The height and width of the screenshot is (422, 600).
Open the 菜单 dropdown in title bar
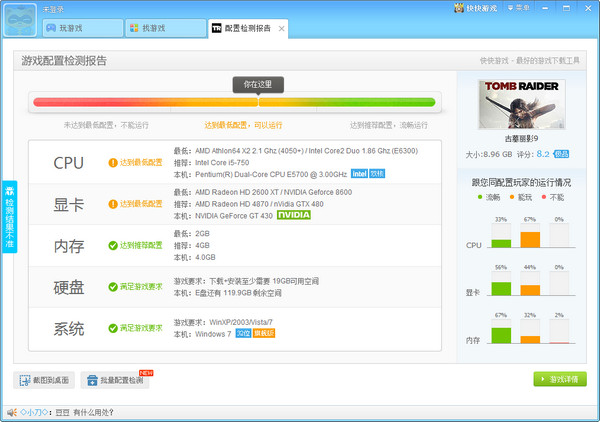click(518, 8)
